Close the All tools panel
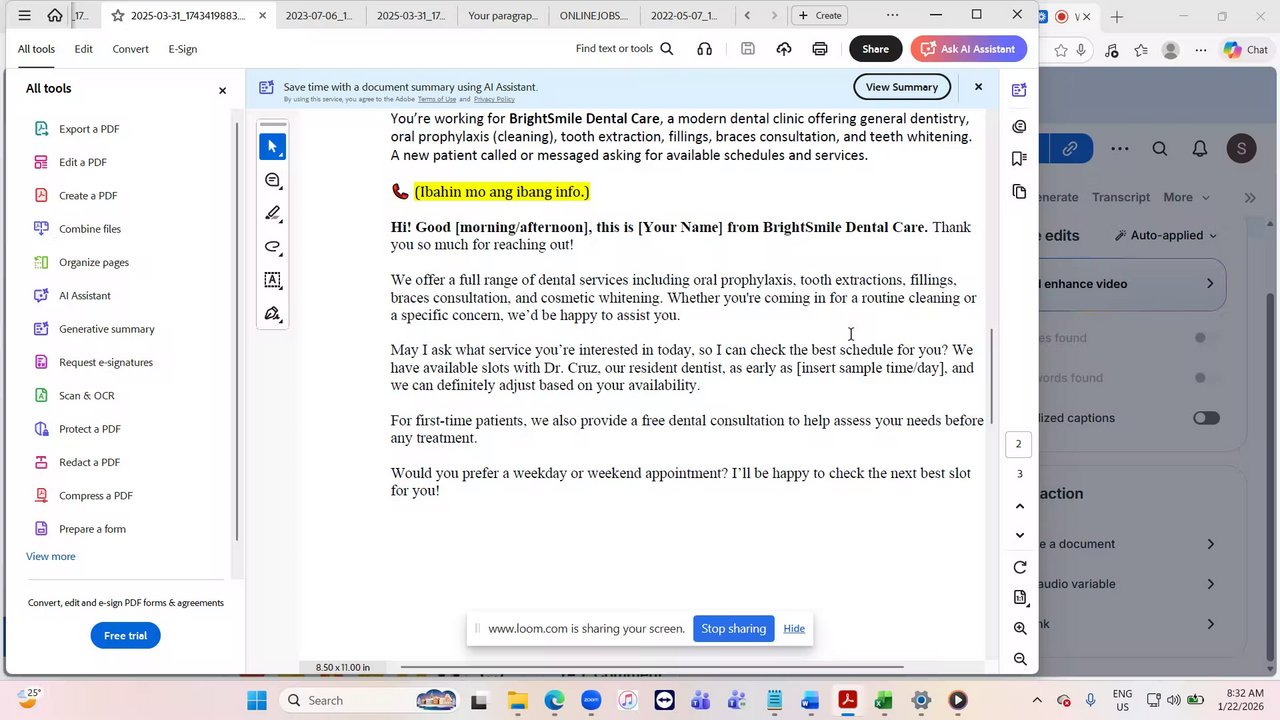This screenshot has width=1280, height=720. point(222,90)
